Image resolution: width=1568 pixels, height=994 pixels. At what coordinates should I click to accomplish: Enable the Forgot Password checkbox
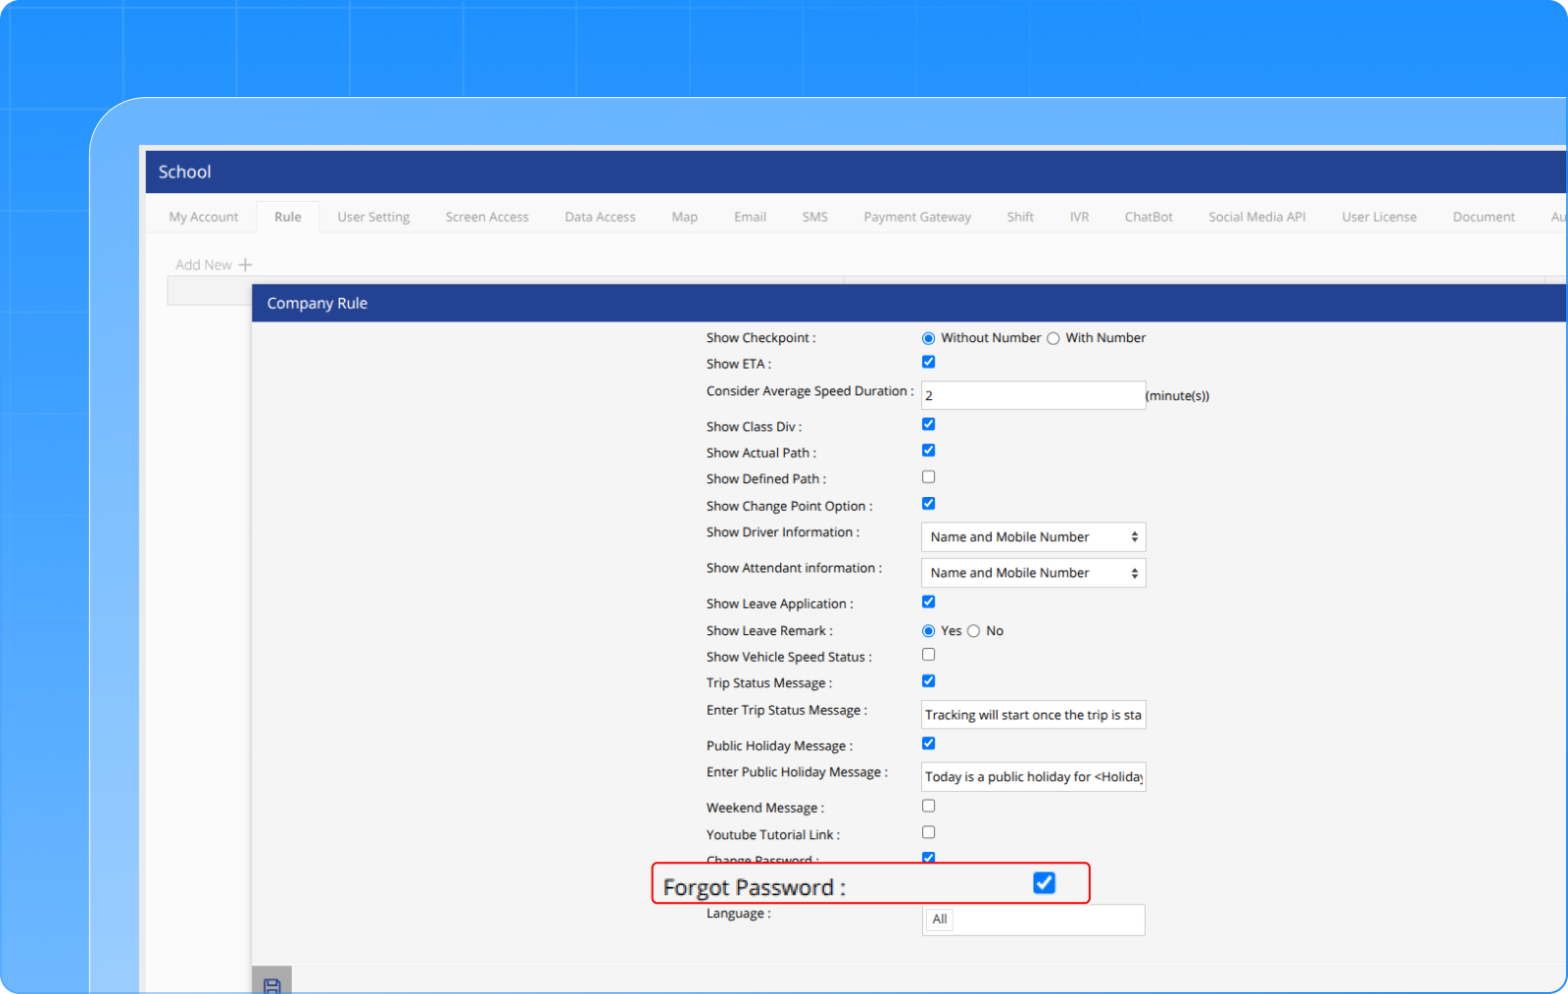(1043, 883)
